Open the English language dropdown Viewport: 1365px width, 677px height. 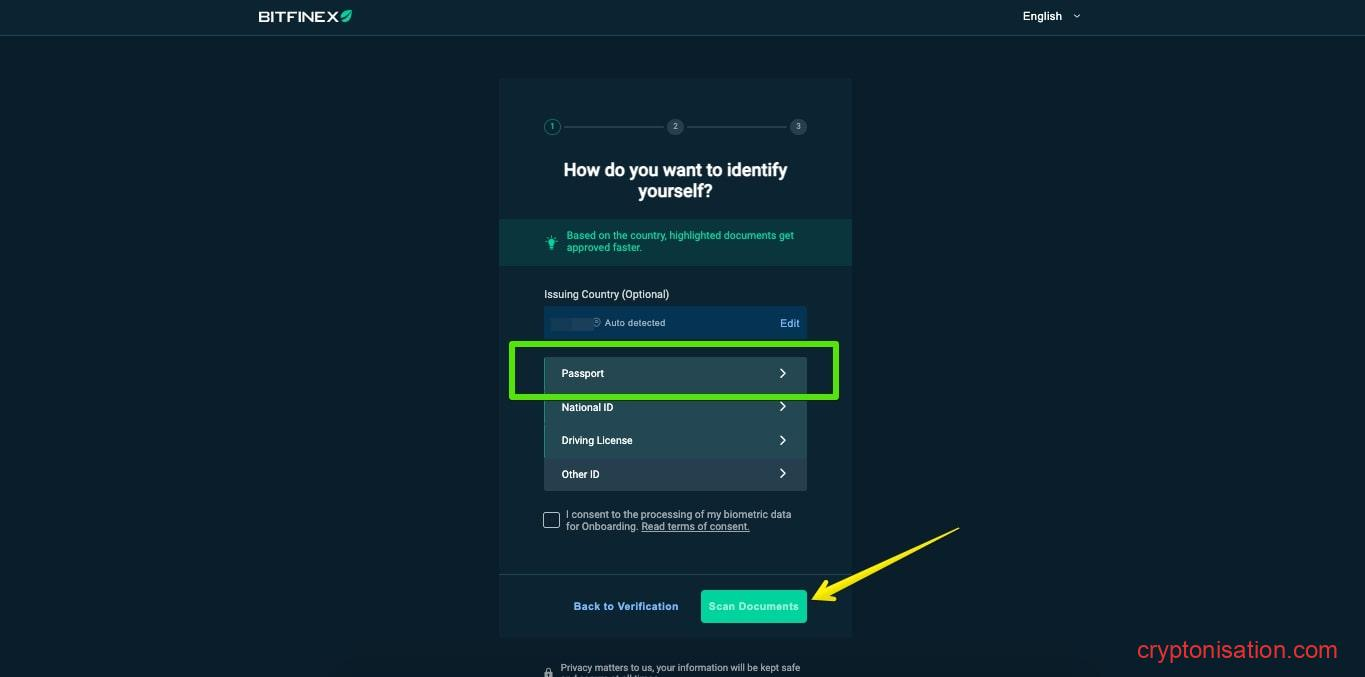[1051, 16]
